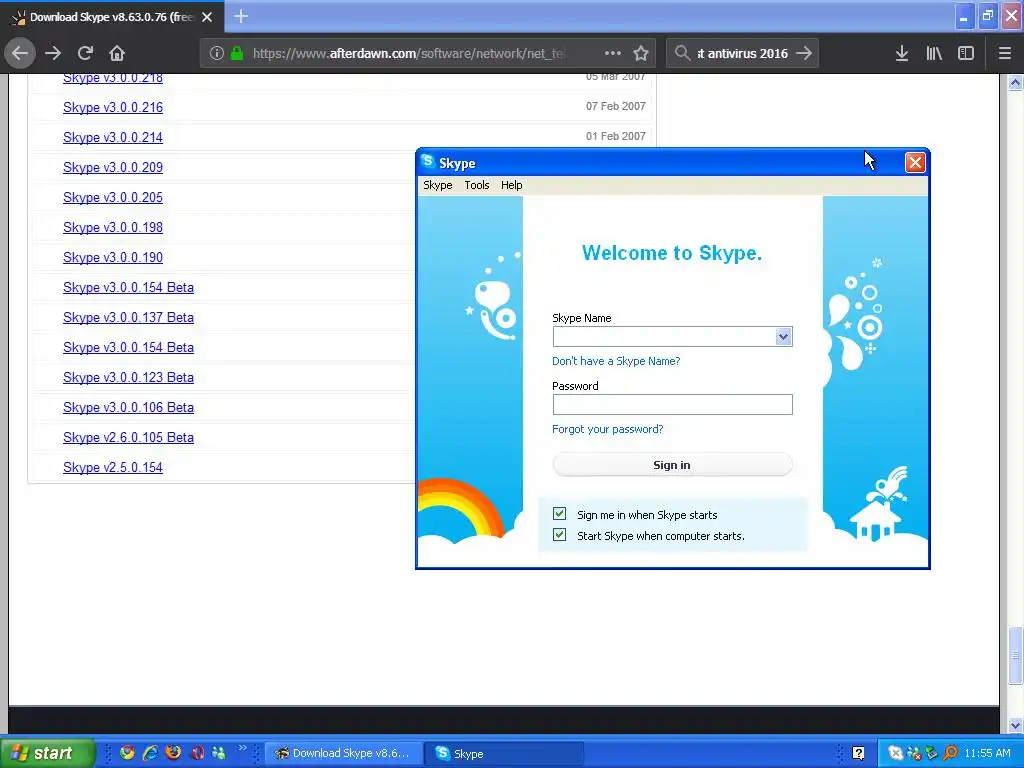Switch to Skype taskbar button
Image resolution: width=1024 pixels, height=768 pixels.
coord(504,753)
